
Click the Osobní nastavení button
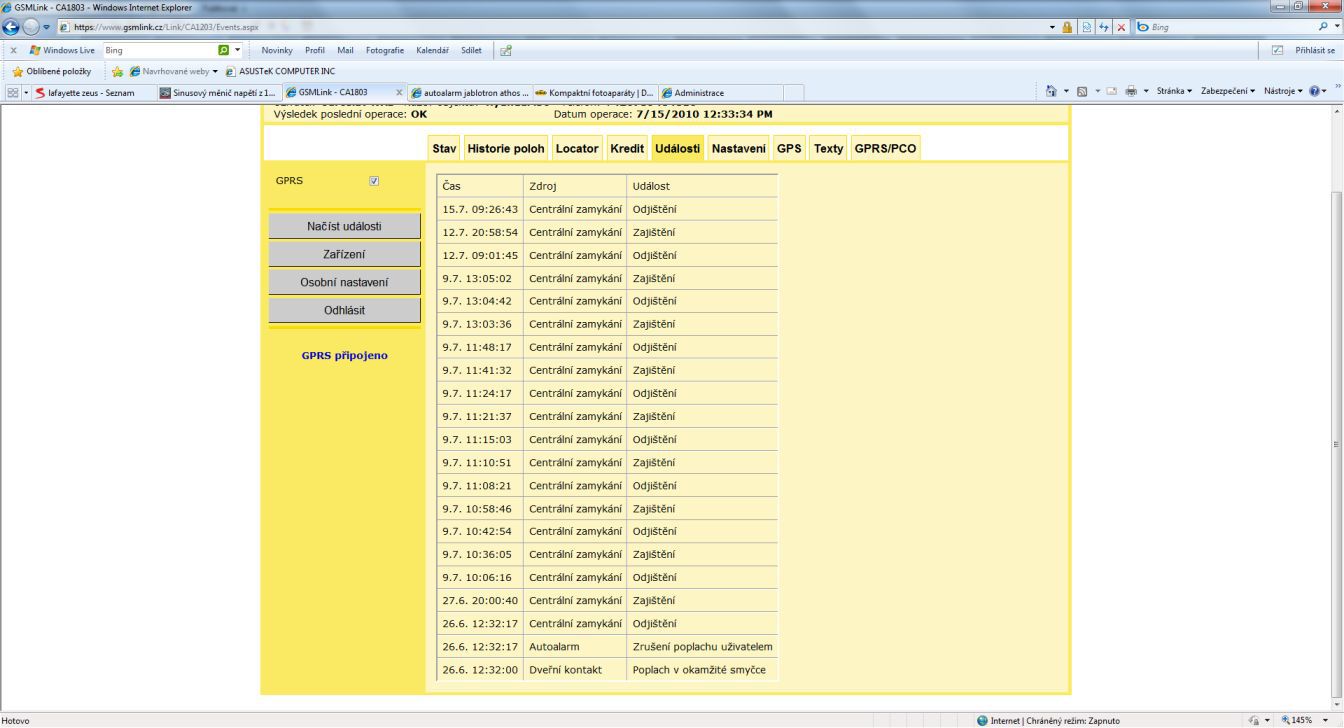(344, 282)
